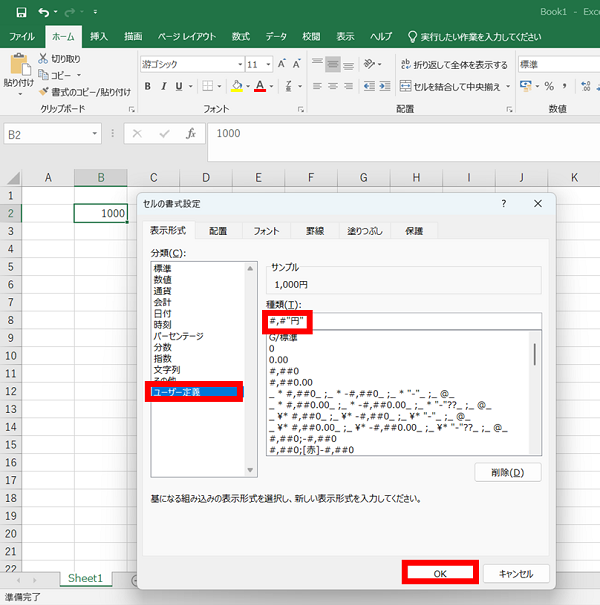Expand the fill color dropdown arrow
Viewport: 600px width, 605px height.
(x=248, y=86)
